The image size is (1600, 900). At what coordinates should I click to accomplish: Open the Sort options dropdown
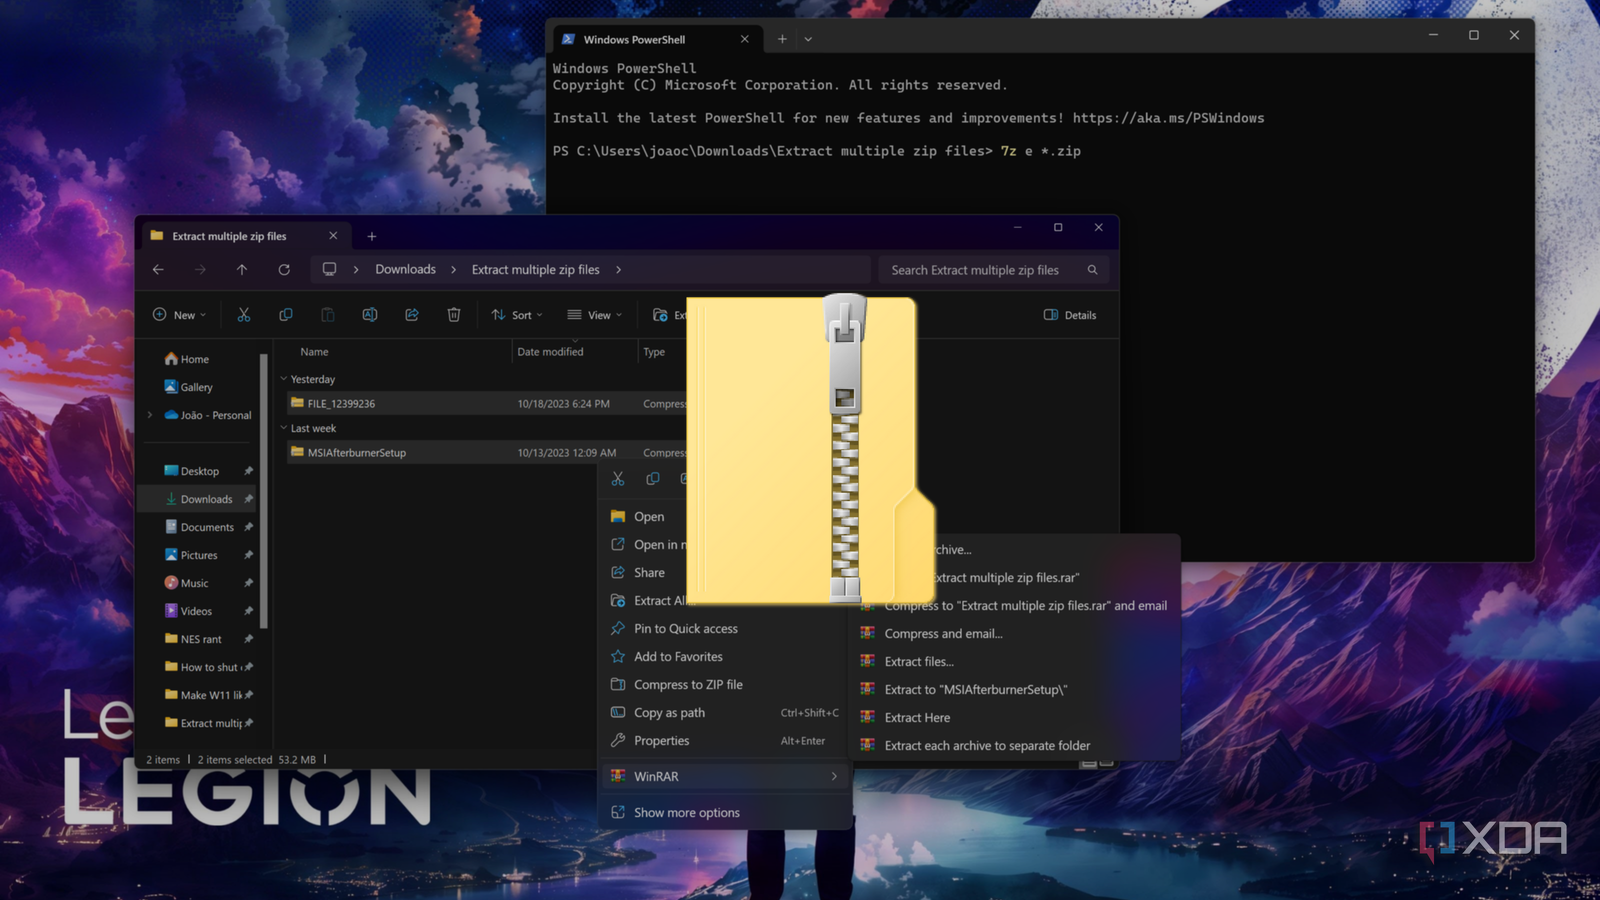(516, 314)
